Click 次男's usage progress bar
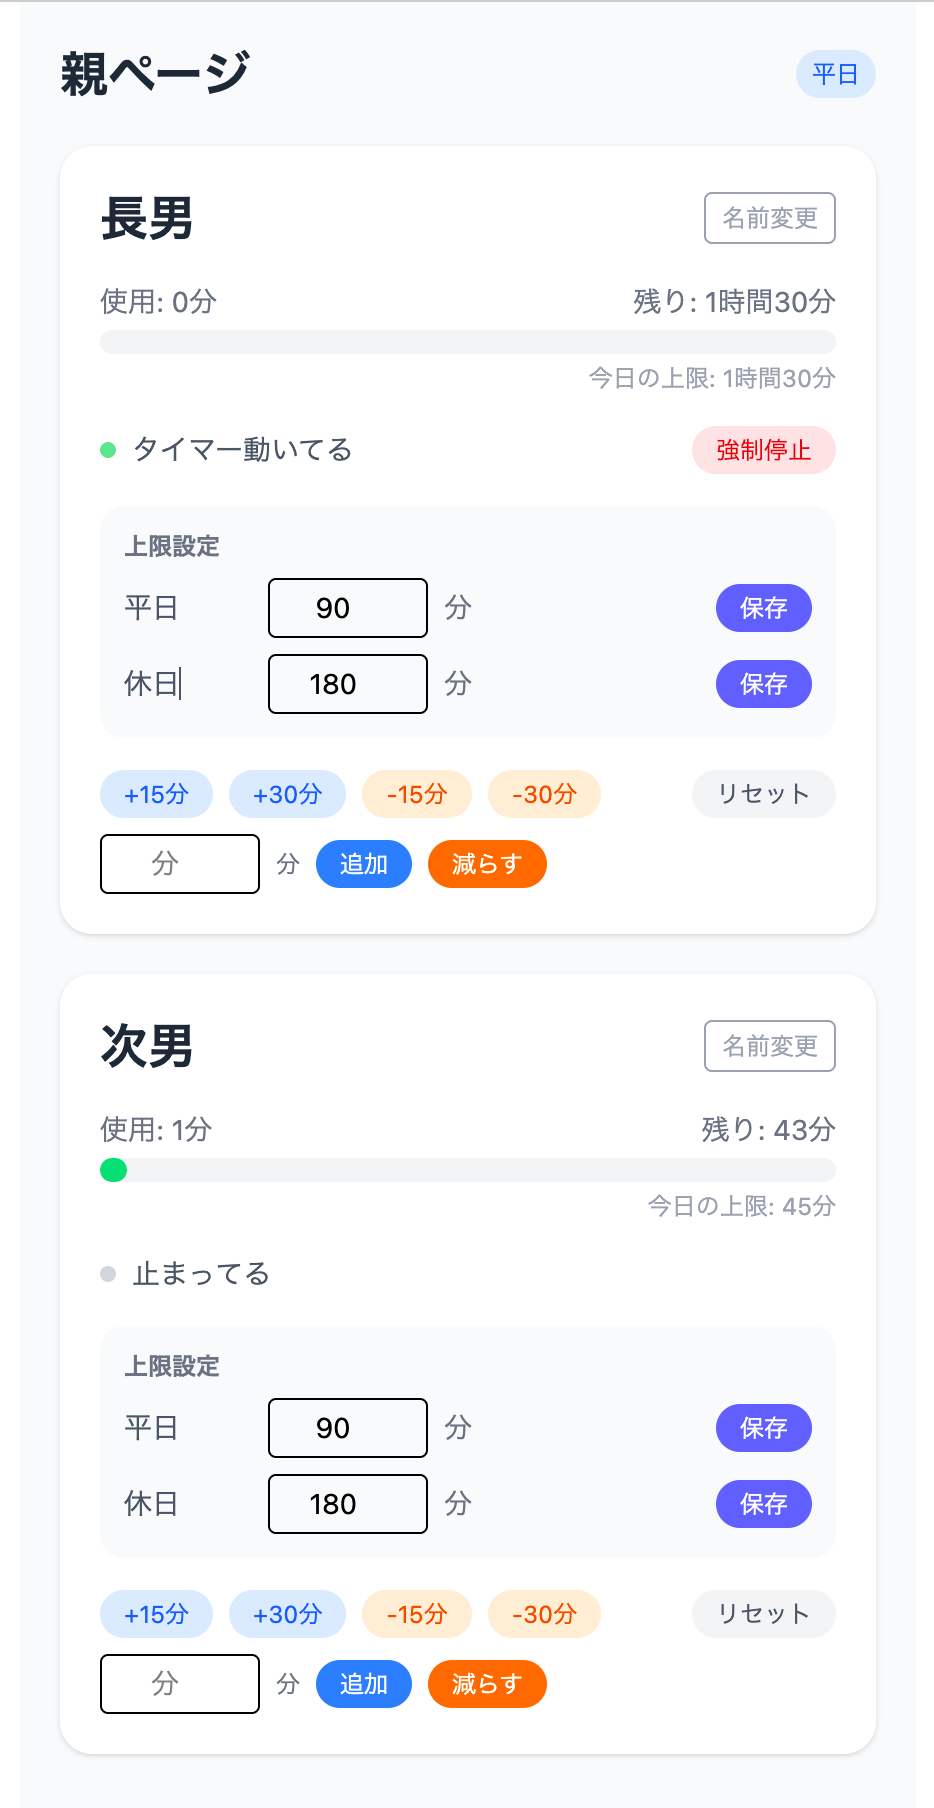The width and height of the screenshot is (934, 1808). click(x=468, y=1170)
